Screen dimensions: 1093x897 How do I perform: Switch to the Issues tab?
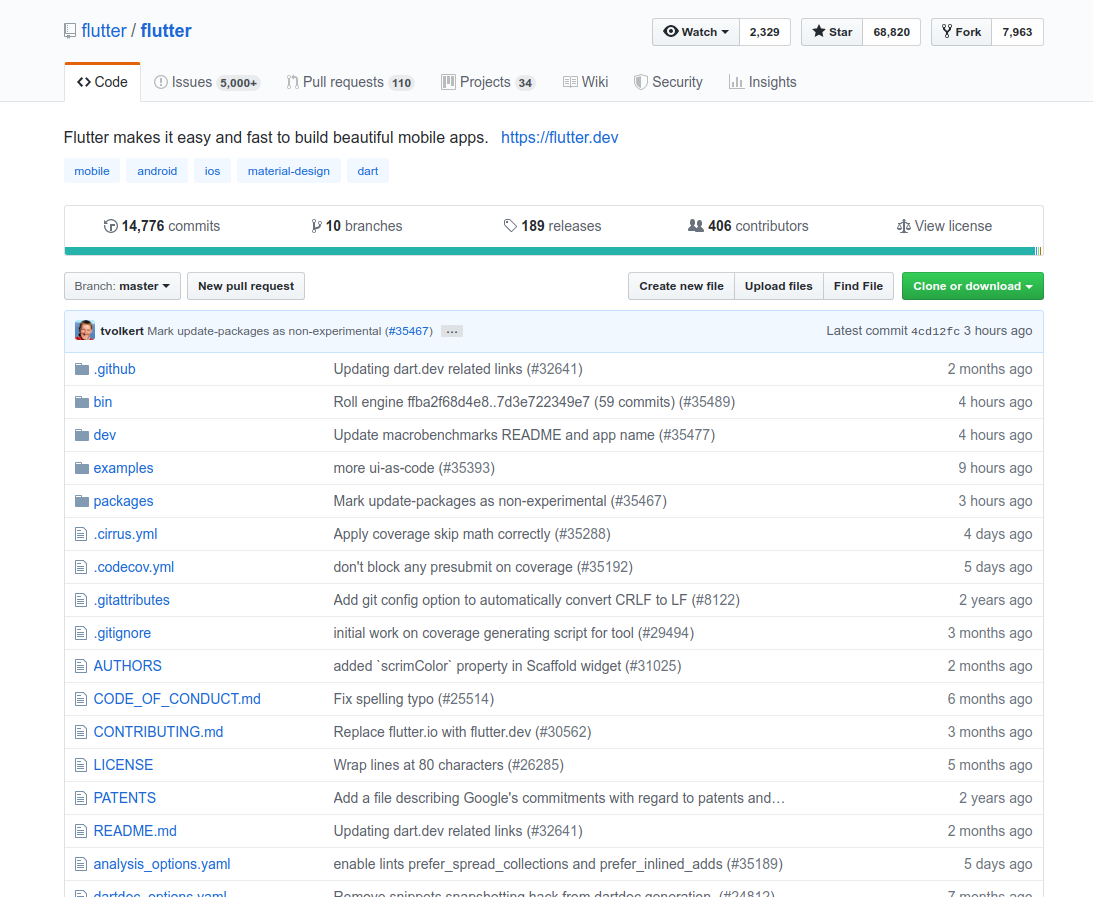pos(206,82)
